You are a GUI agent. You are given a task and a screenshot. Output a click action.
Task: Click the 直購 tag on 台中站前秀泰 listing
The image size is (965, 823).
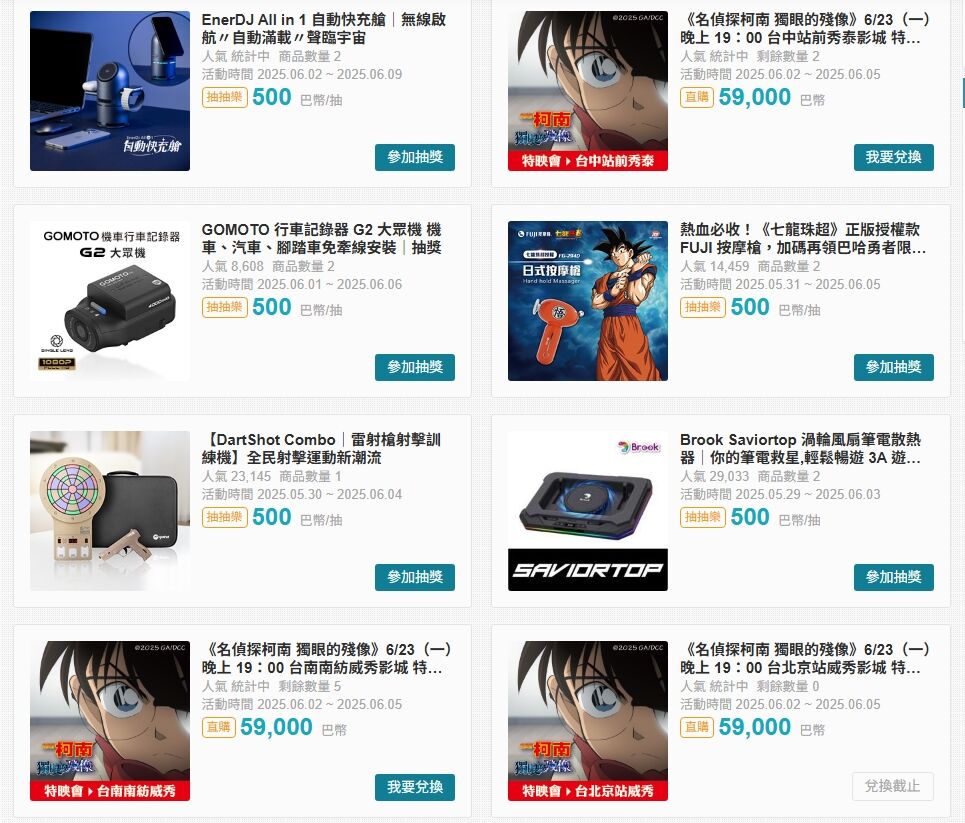tap(697, 97)
